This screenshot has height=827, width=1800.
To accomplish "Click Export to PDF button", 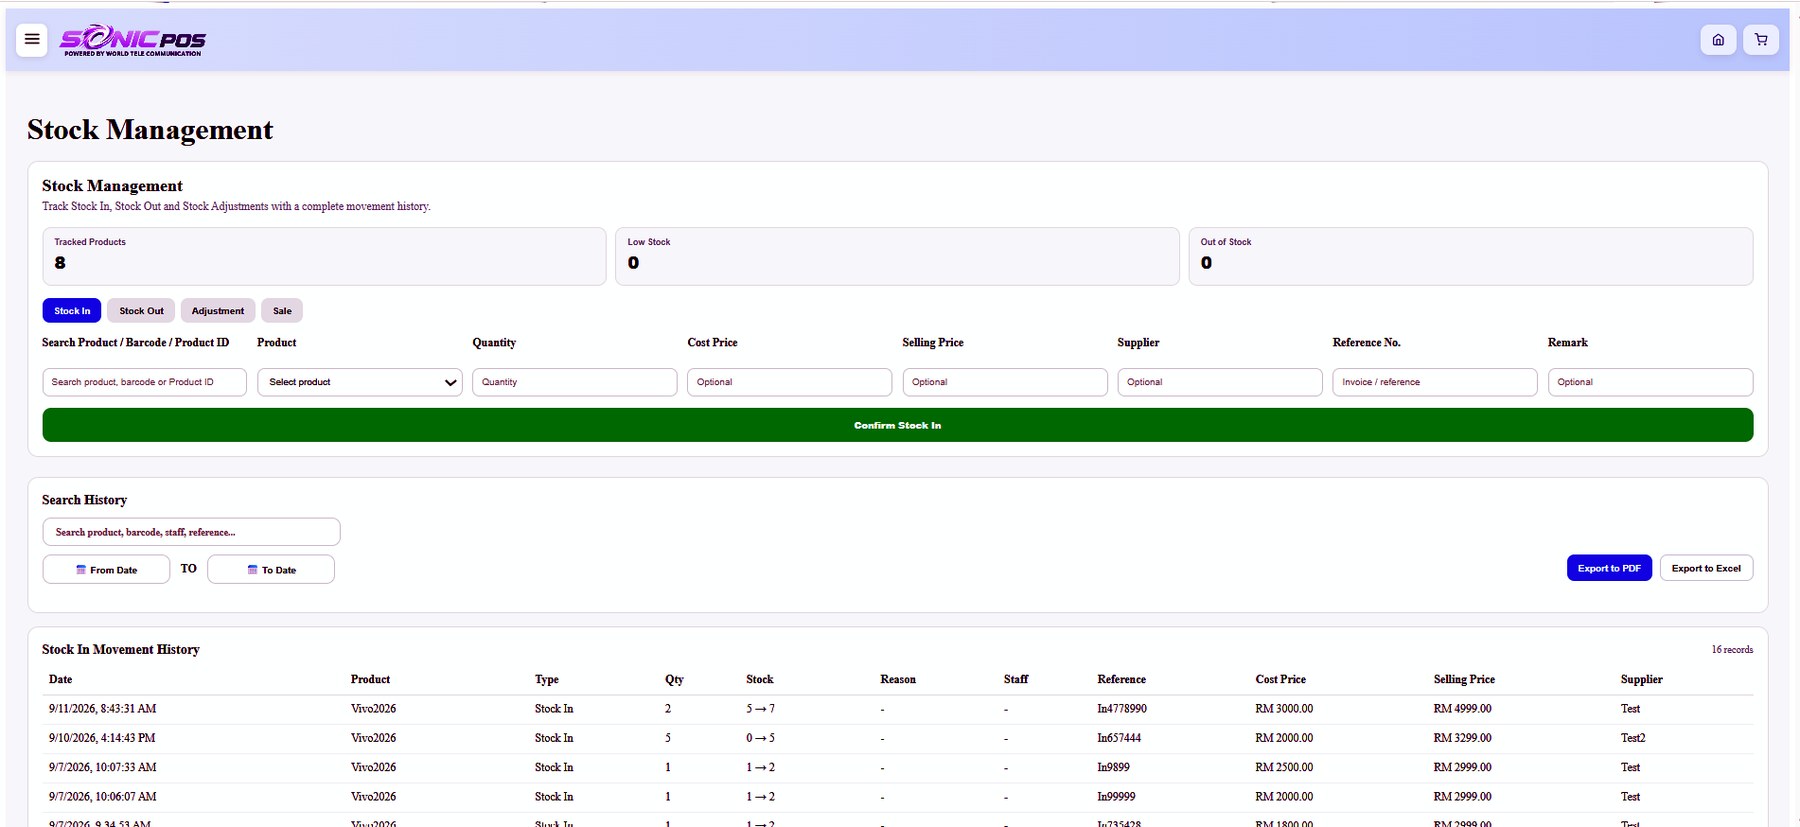I will point(1609,568).
